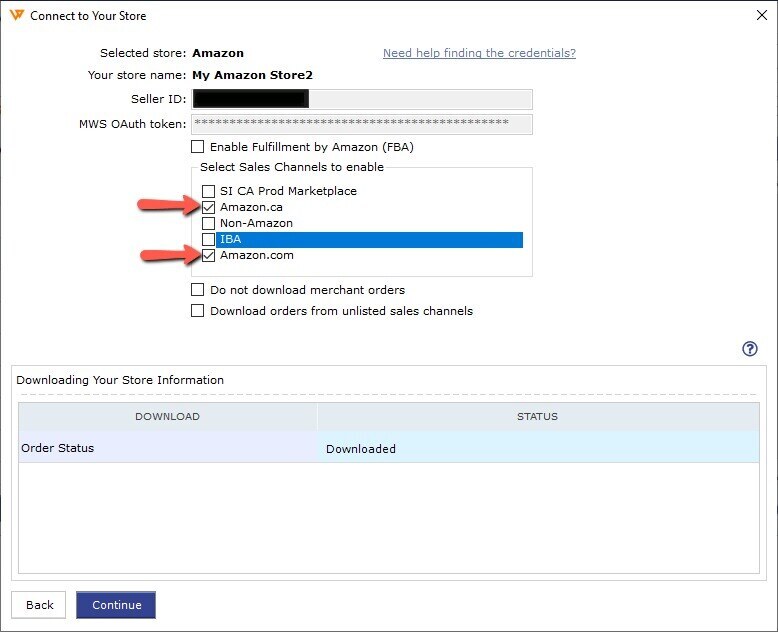
Task: Select the Order Status row
Action: coord(167,448)
